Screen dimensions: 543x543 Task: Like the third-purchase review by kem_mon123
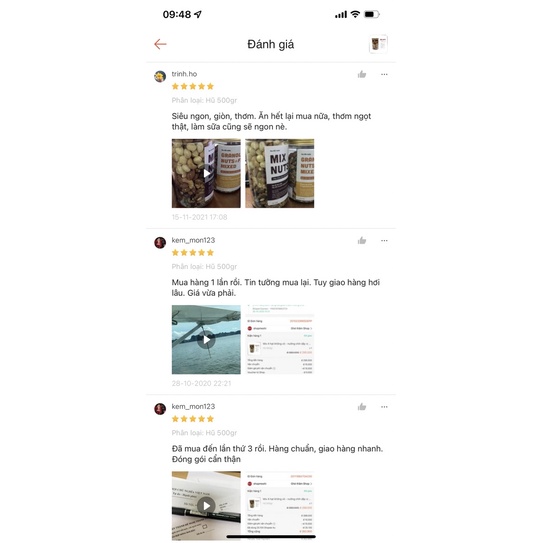coord(362,407)
